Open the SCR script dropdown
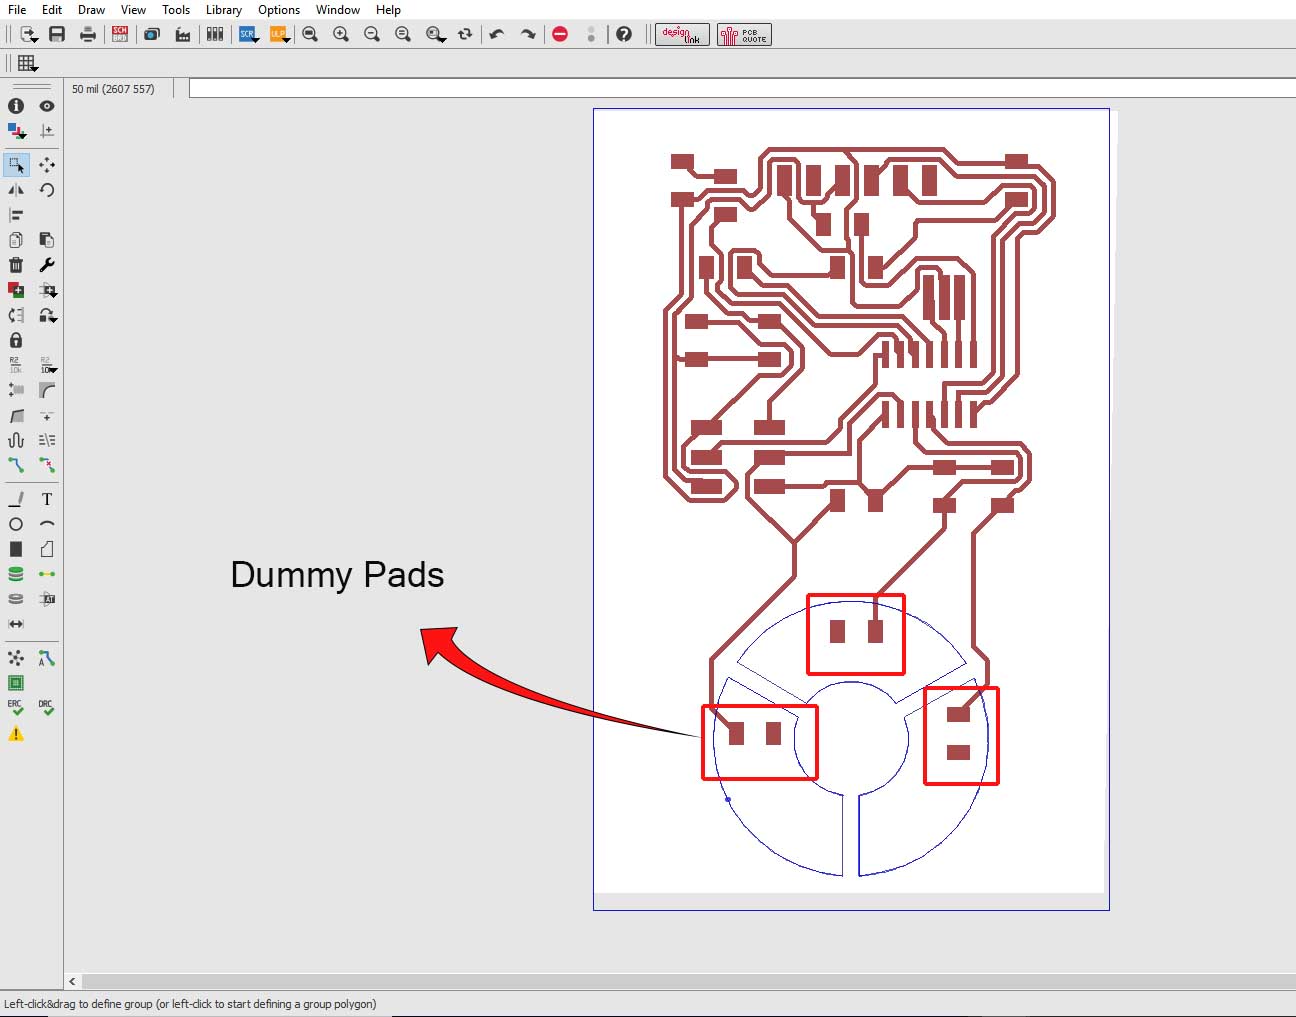This screenshot has width=1296, height=1017. (x=249, y=34)
